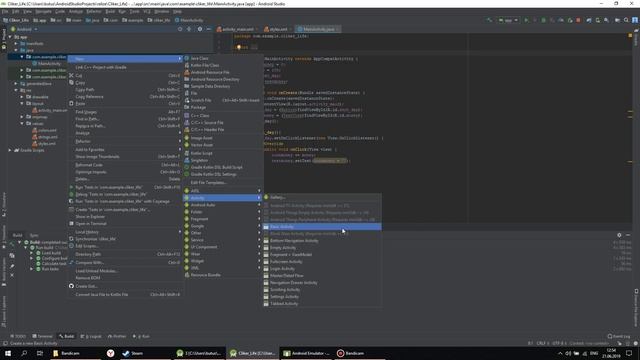The width and height of the screenshot is (640, 360).
Task: Switch to the styles.xml editor tab
Action: point(278,29)
